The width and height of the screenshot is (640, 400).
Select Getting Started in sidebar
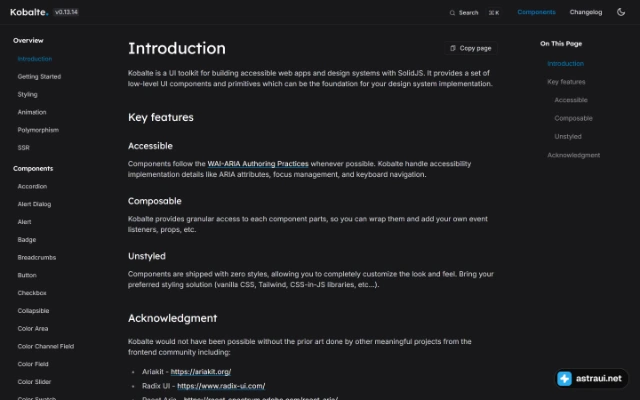[39, 77]
